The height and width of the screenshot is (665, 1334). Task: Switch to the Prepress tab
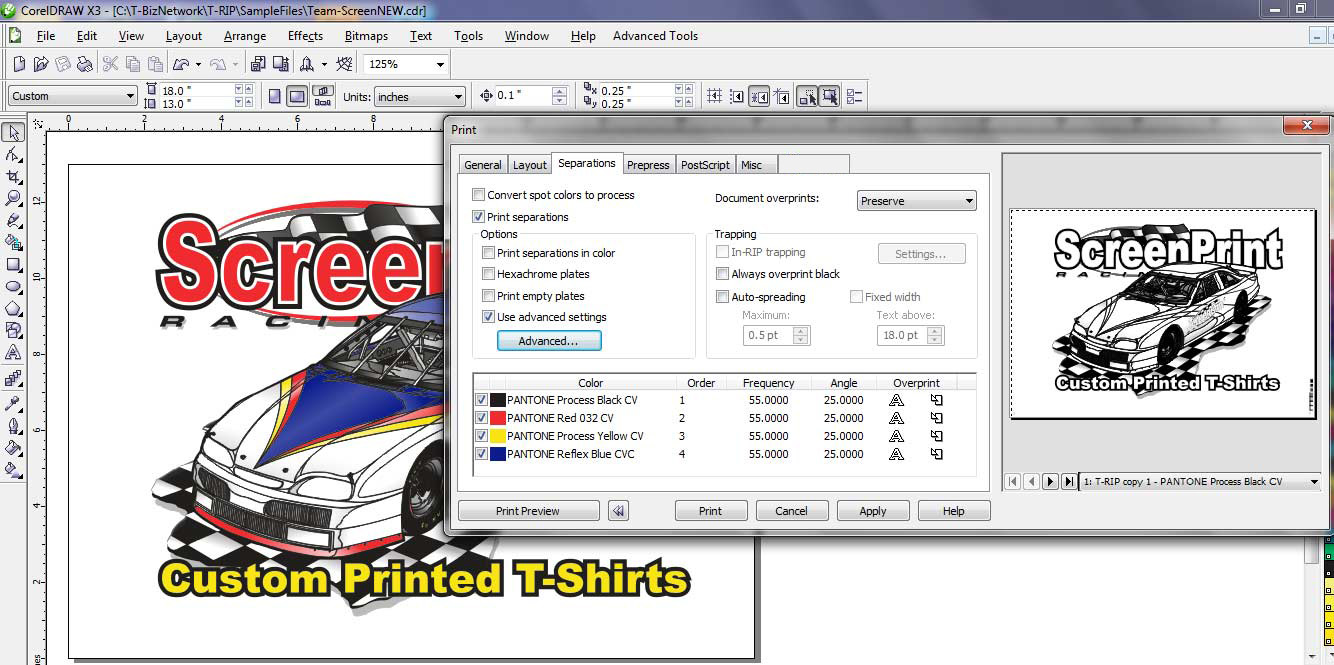648,165
